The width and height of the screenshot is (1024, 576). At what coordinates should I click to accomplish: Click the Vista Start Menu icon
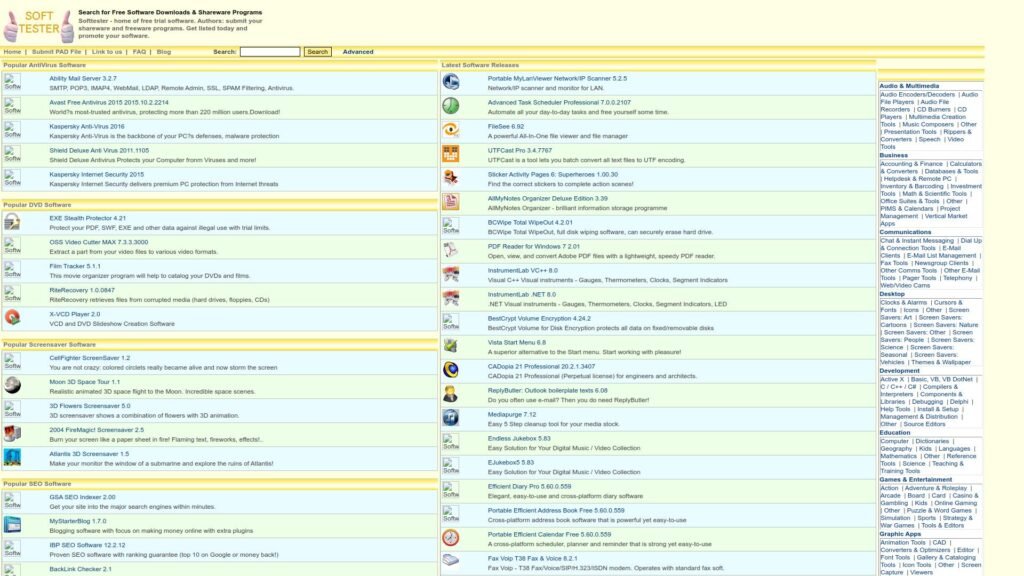[x=451, y=346]
